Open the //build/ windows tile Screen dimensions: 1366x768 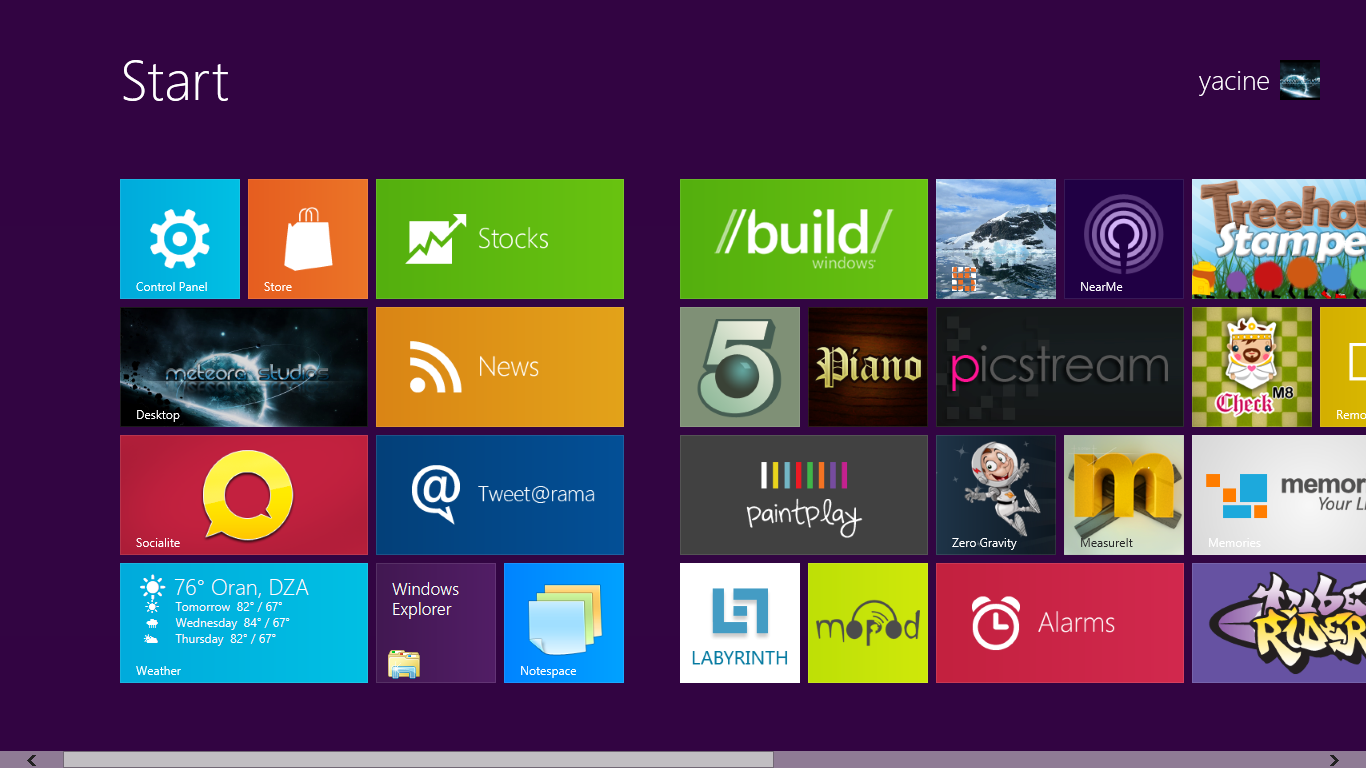tap(804, 239)
